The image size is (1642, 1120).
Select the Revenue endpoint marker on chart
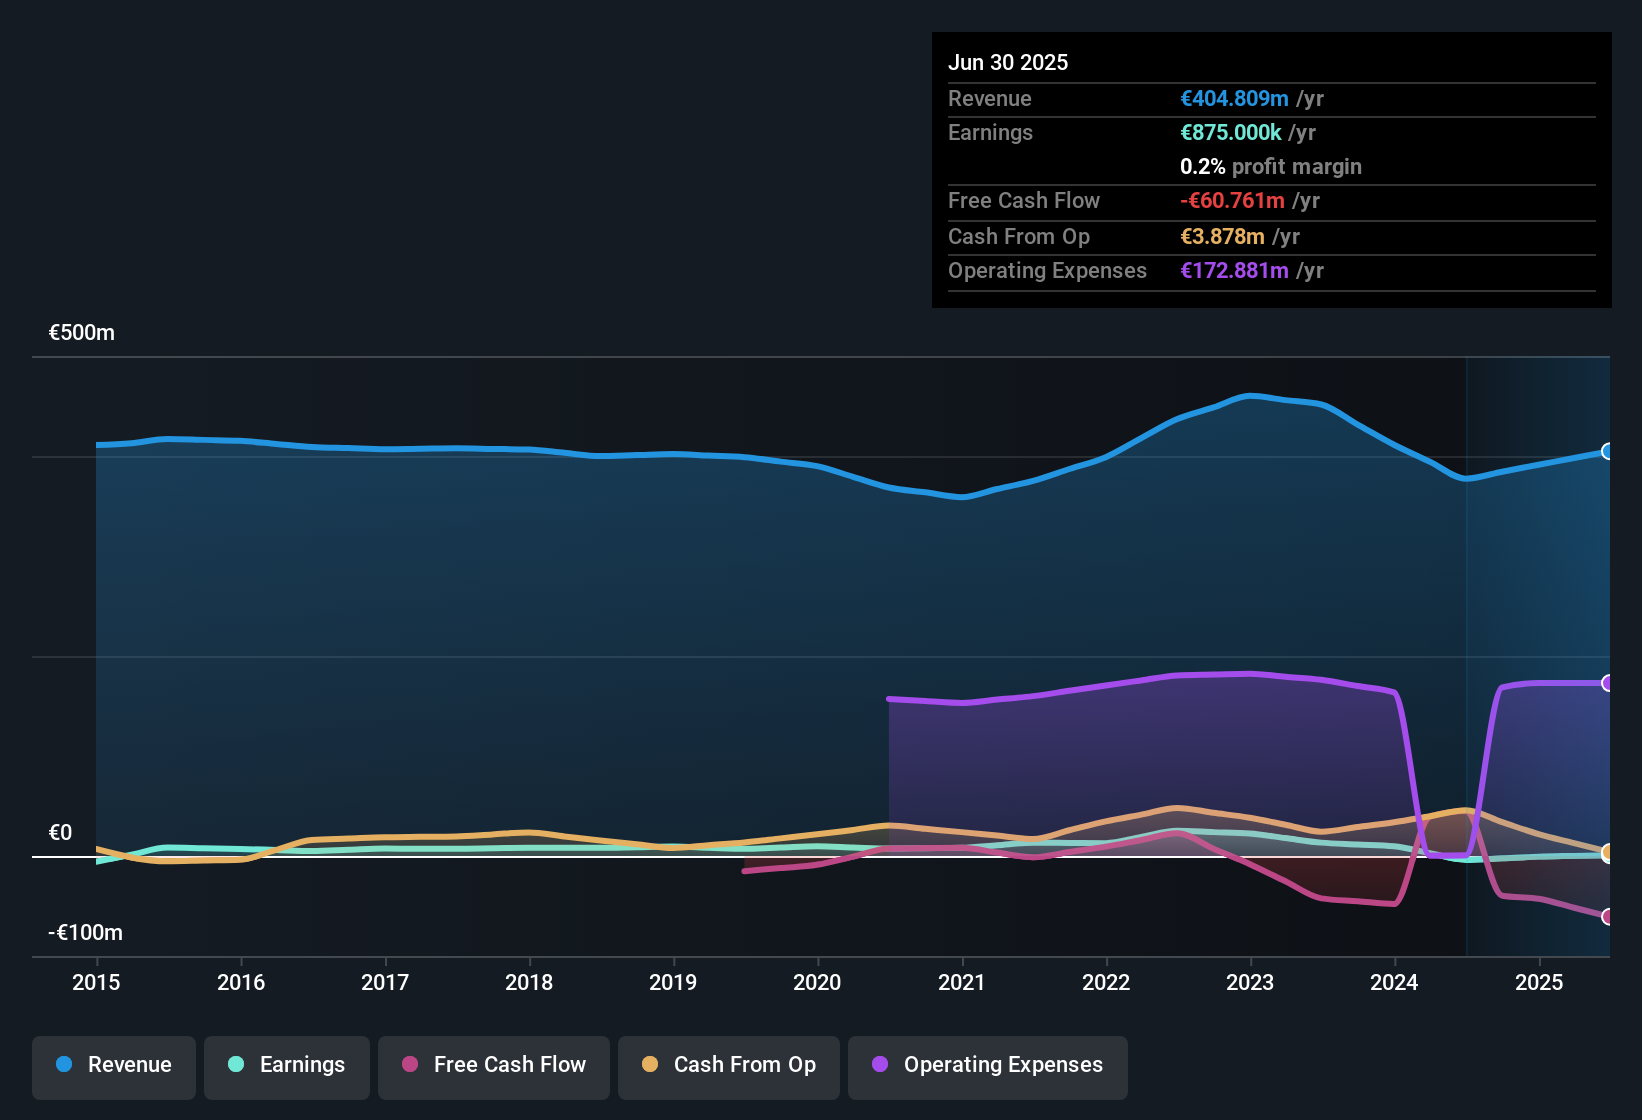[1608, 451]
